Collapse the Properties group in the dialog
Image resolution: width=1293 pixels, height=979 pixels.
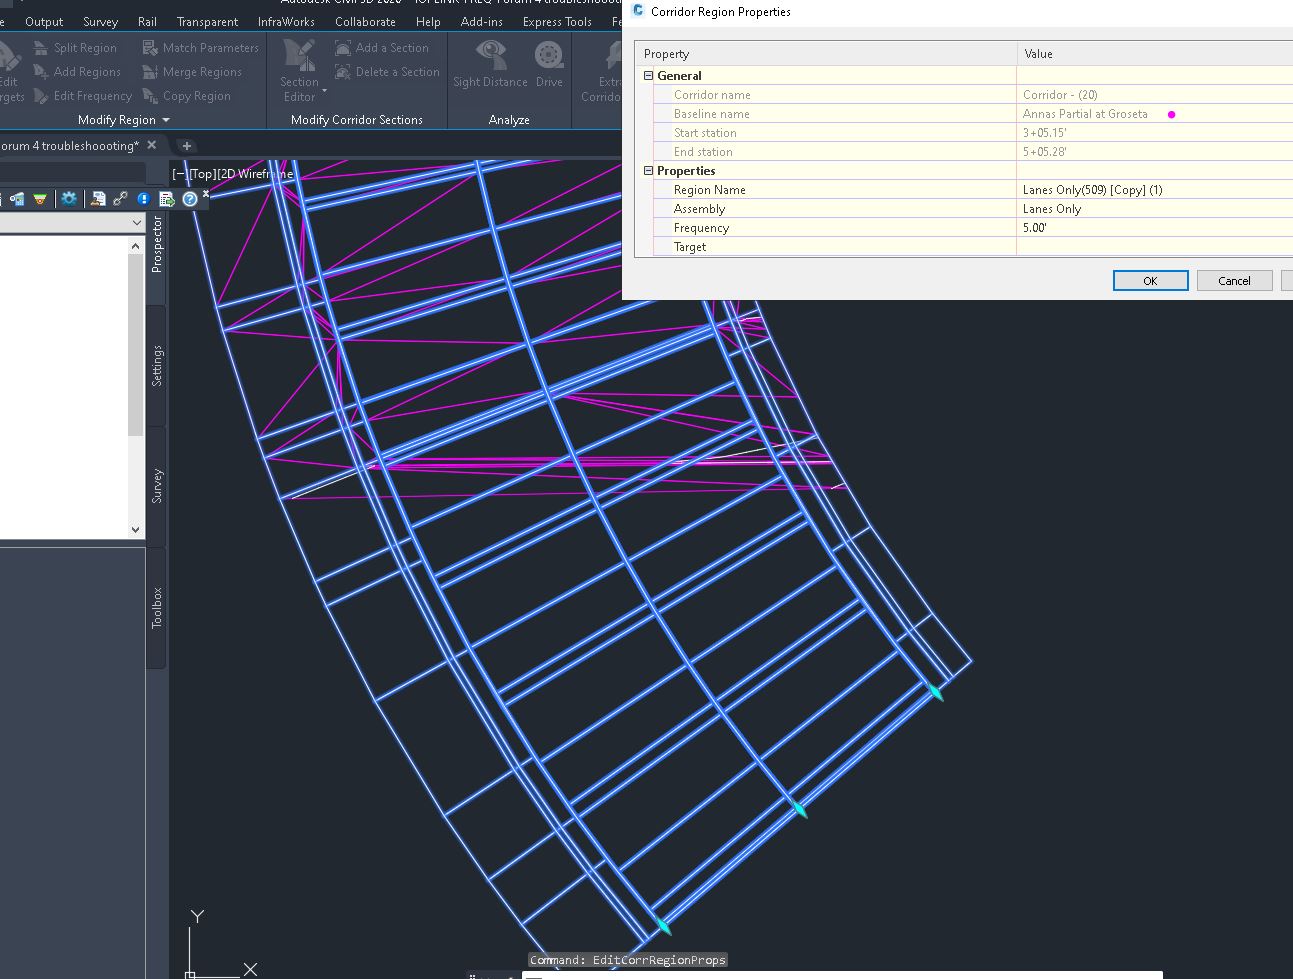click(x=648, y=170)
